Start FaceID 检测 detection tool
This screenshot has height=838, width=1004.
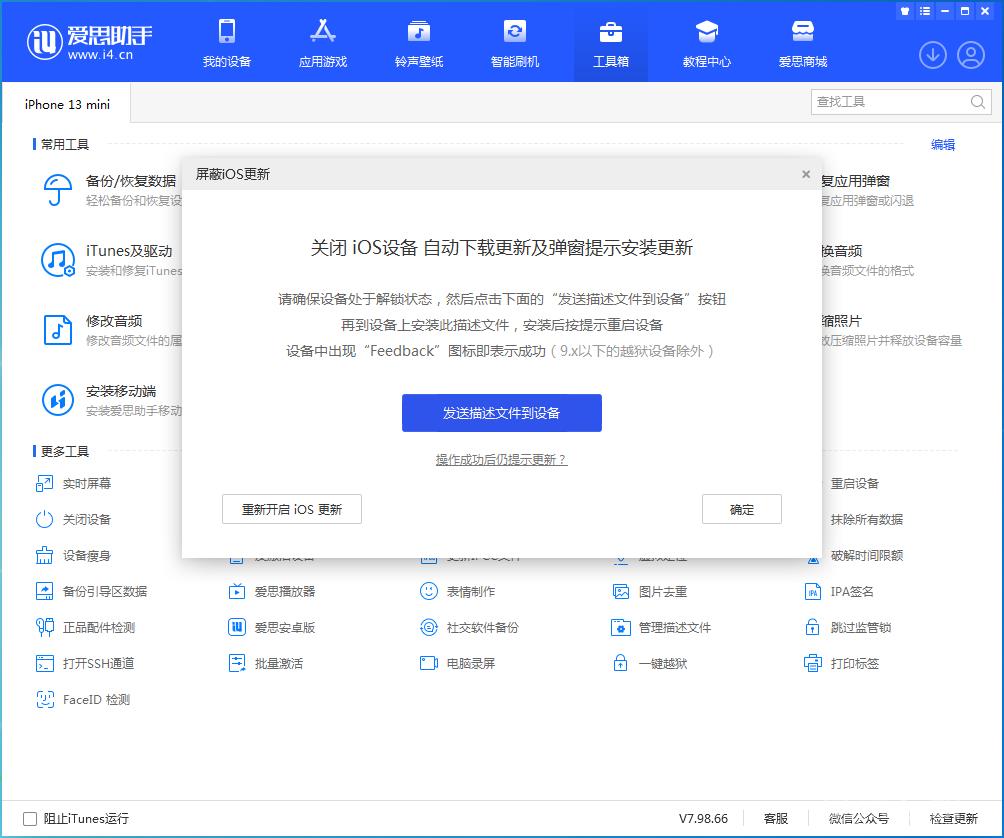(90, 699)
